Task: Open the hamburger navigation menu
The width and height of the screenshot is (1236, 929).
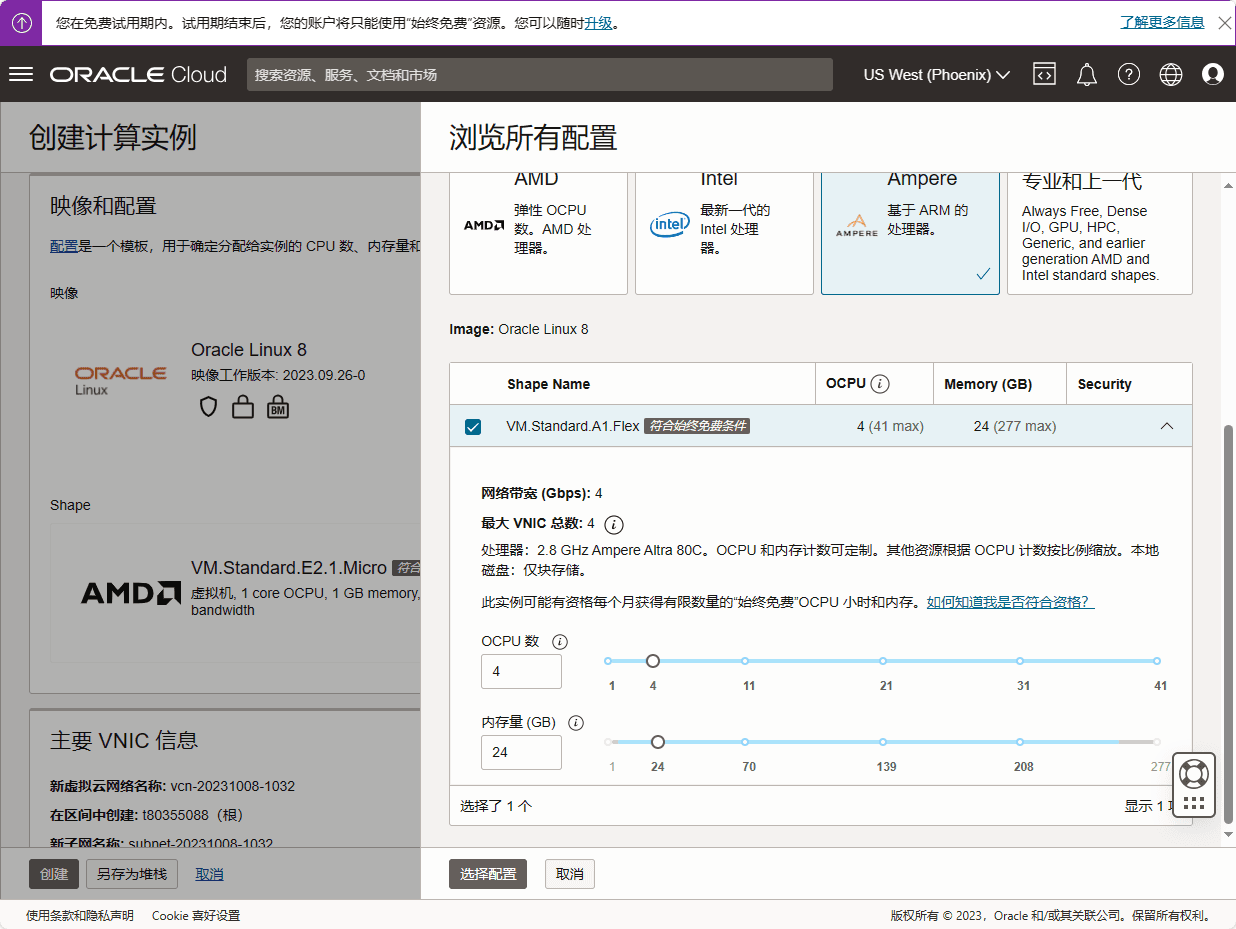Action: pos(21,75)
